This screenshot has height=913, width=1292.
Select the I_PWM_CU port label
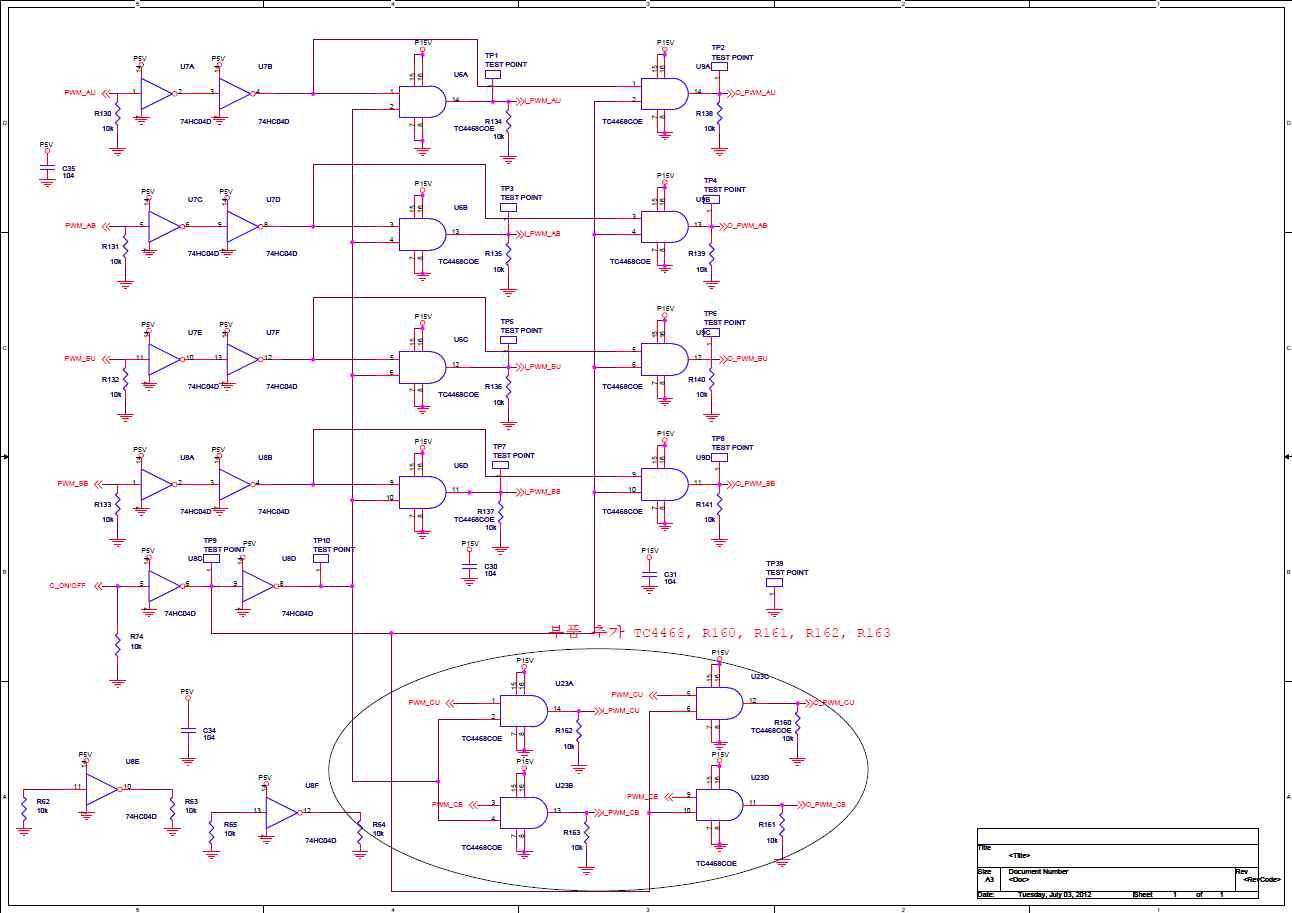point(621,711)
